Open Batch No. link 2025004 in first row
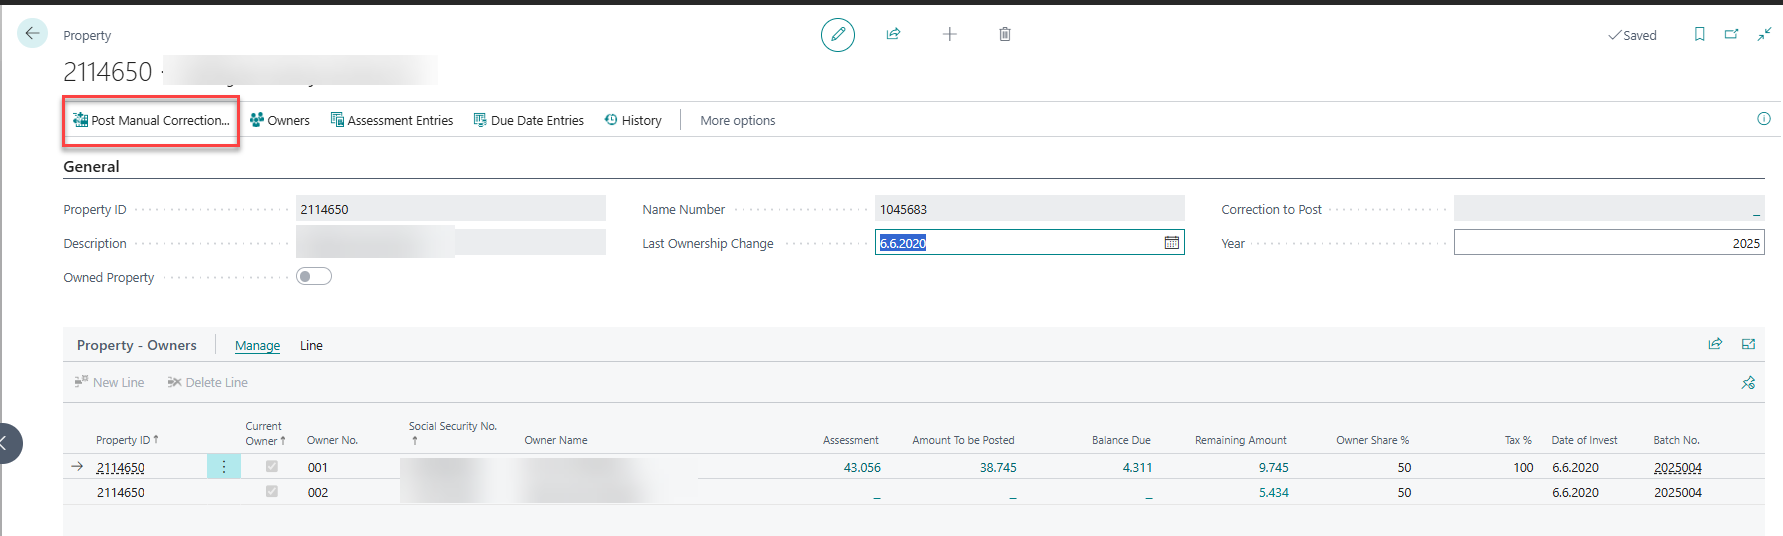The height and width of the screenshot is (536, 1783). pyautogui.click(x=1677, y=467)
